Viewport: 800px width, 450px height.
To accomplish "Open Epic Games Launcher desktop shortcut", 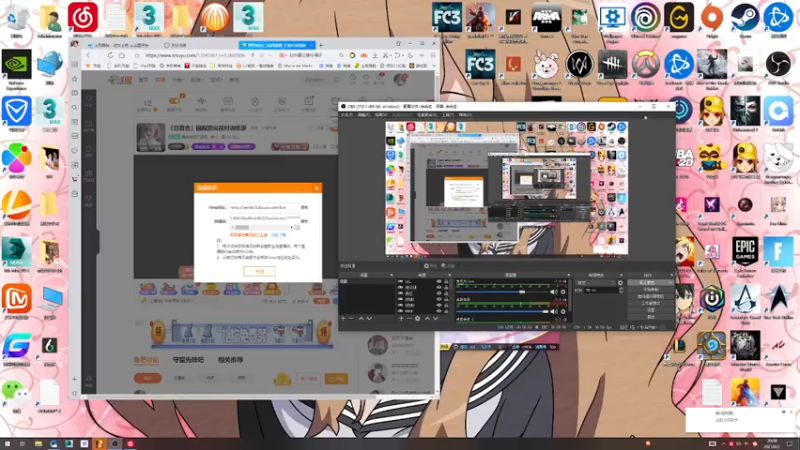I will pos(745,255).
